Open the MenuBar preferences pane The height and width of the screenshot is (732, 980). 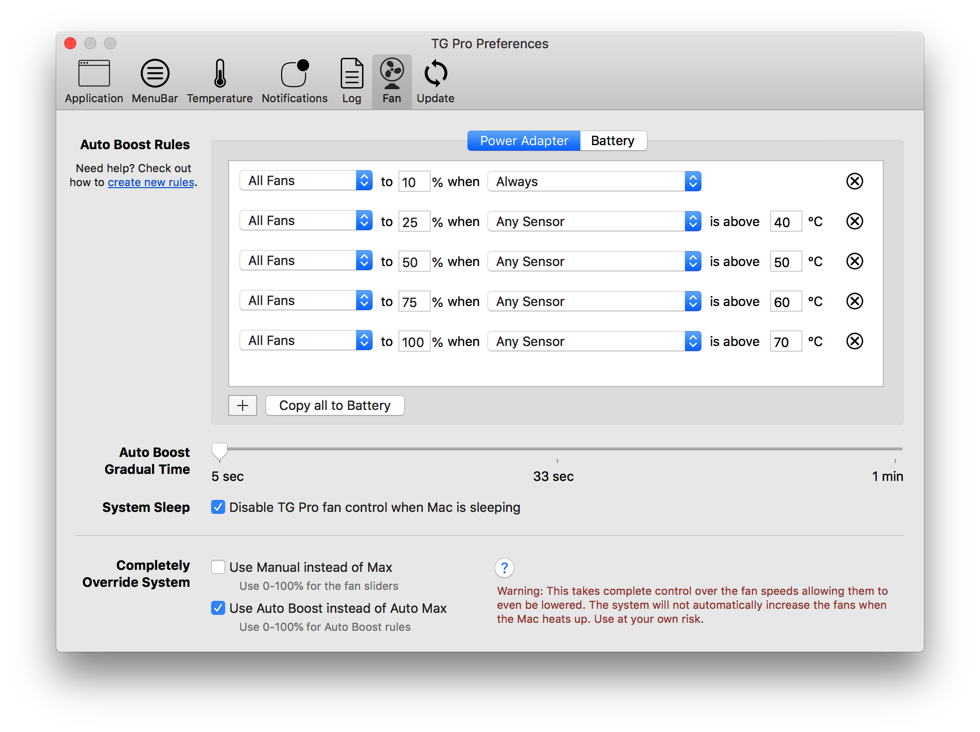click(154, 82)
